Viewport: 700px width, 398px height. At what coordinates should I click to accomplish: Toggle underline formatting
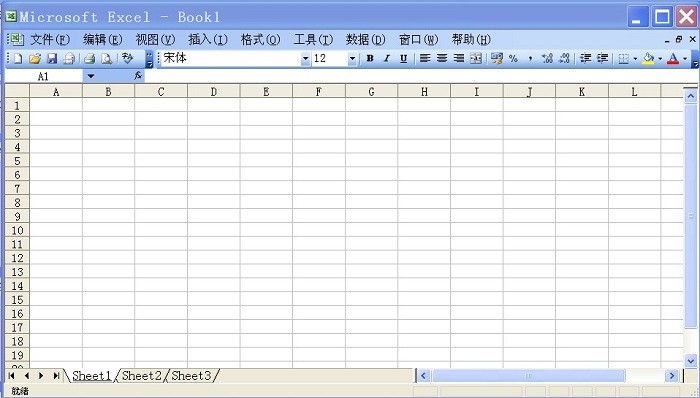(x=404, y=58)
